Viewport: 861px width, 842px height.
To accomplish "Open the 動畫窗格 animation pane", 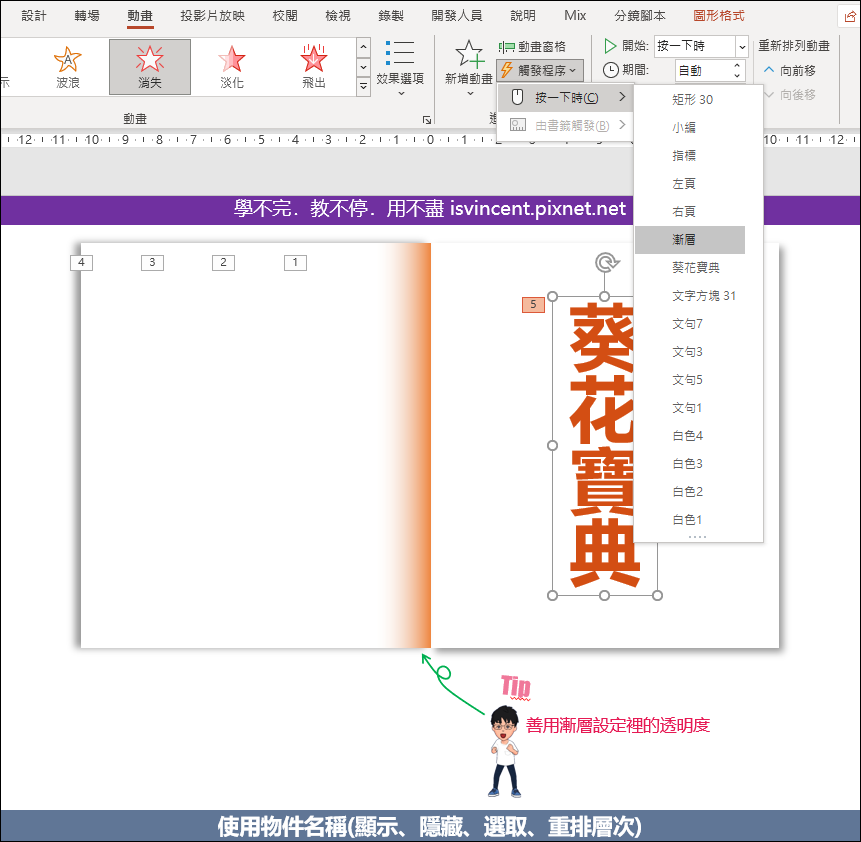I will click(532, 47).
